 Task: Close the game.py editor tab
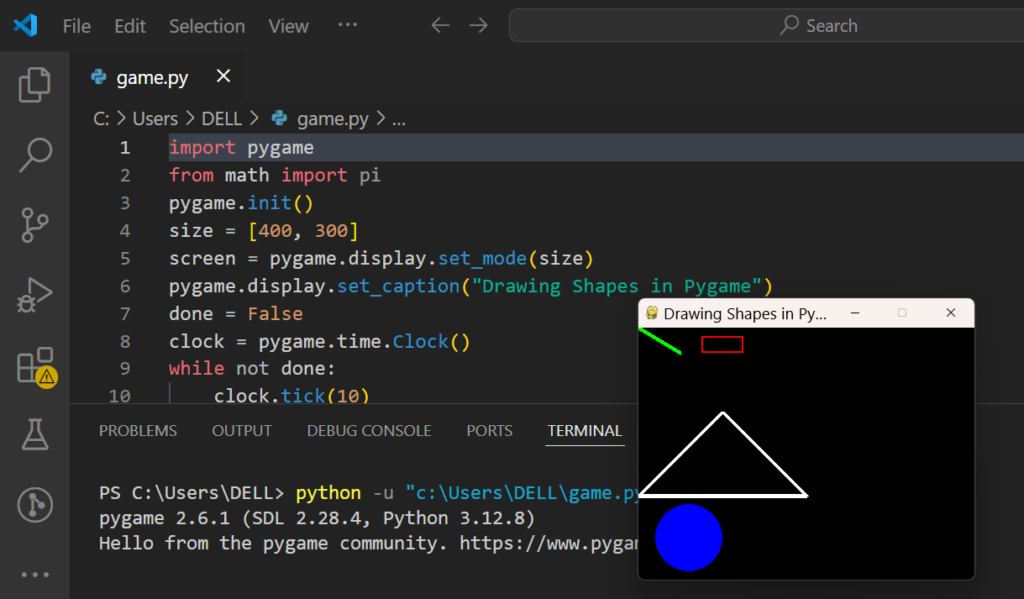(223, 76)
